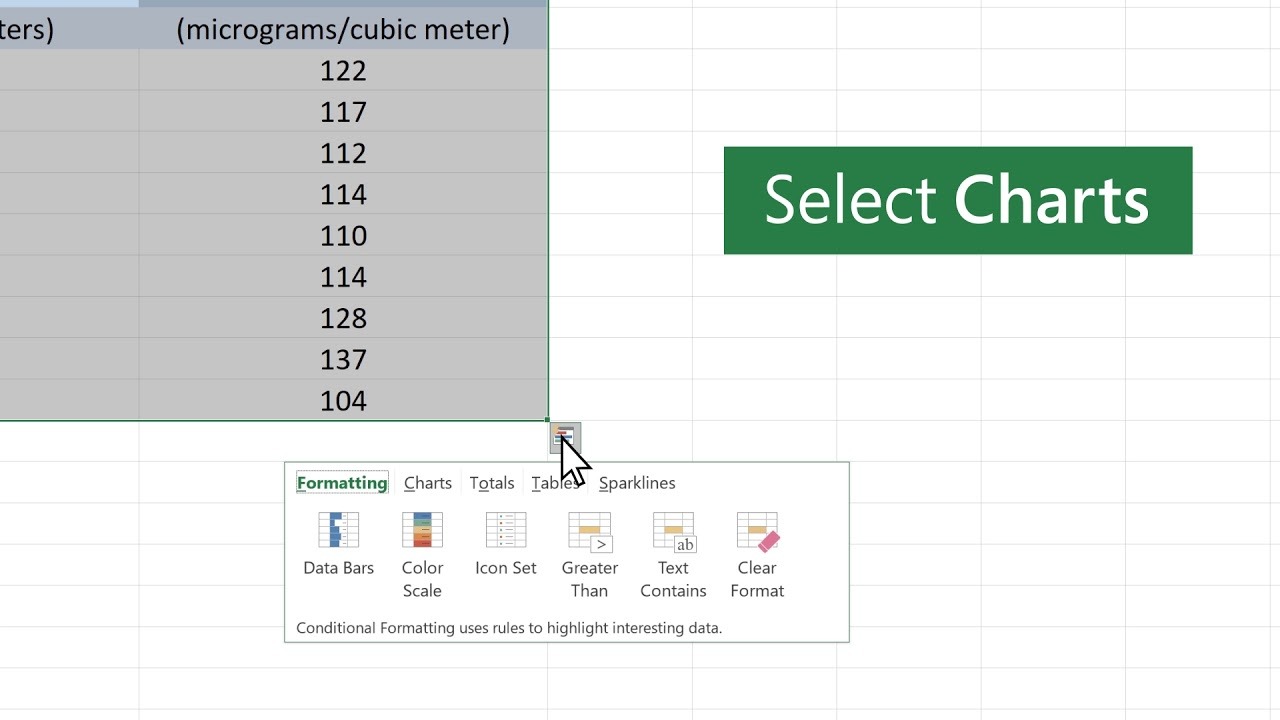Select the cell with value 117

click(343, 111)
